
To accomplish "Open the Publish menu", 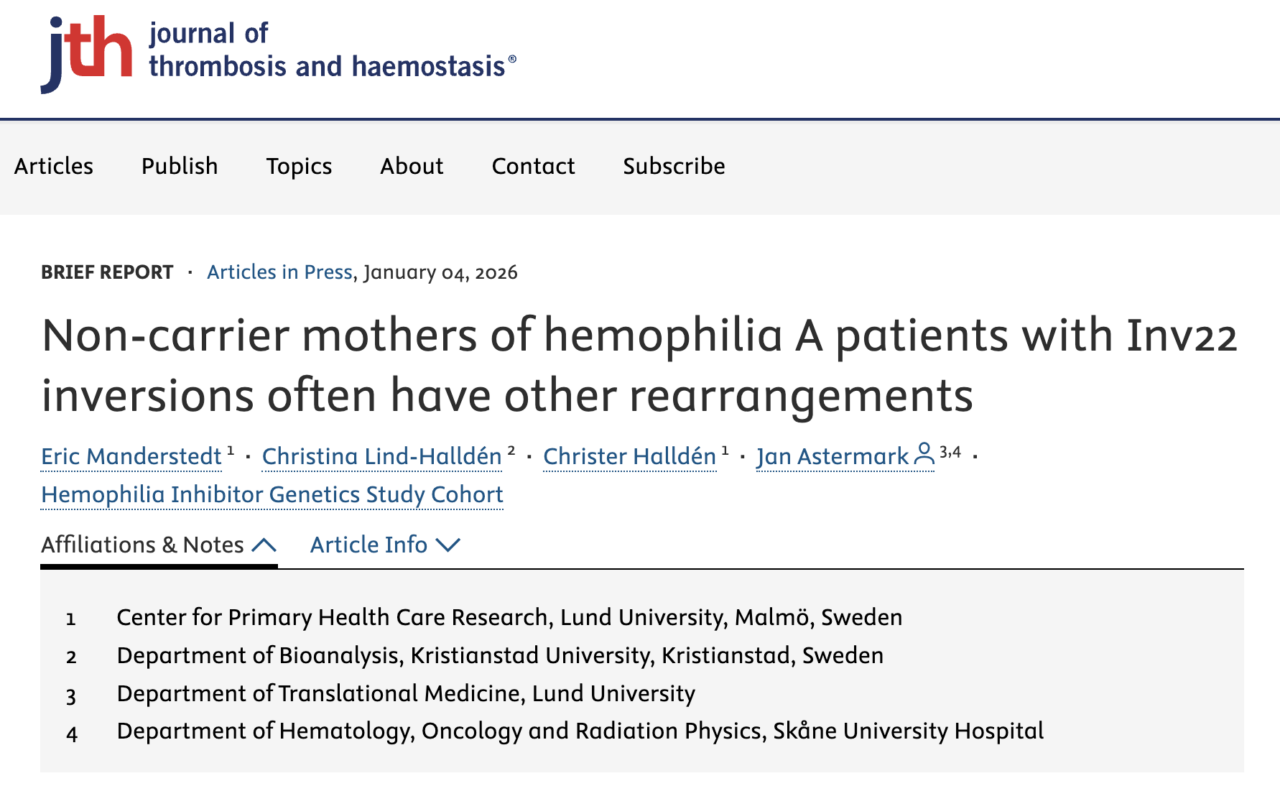I will click(179, 166).
